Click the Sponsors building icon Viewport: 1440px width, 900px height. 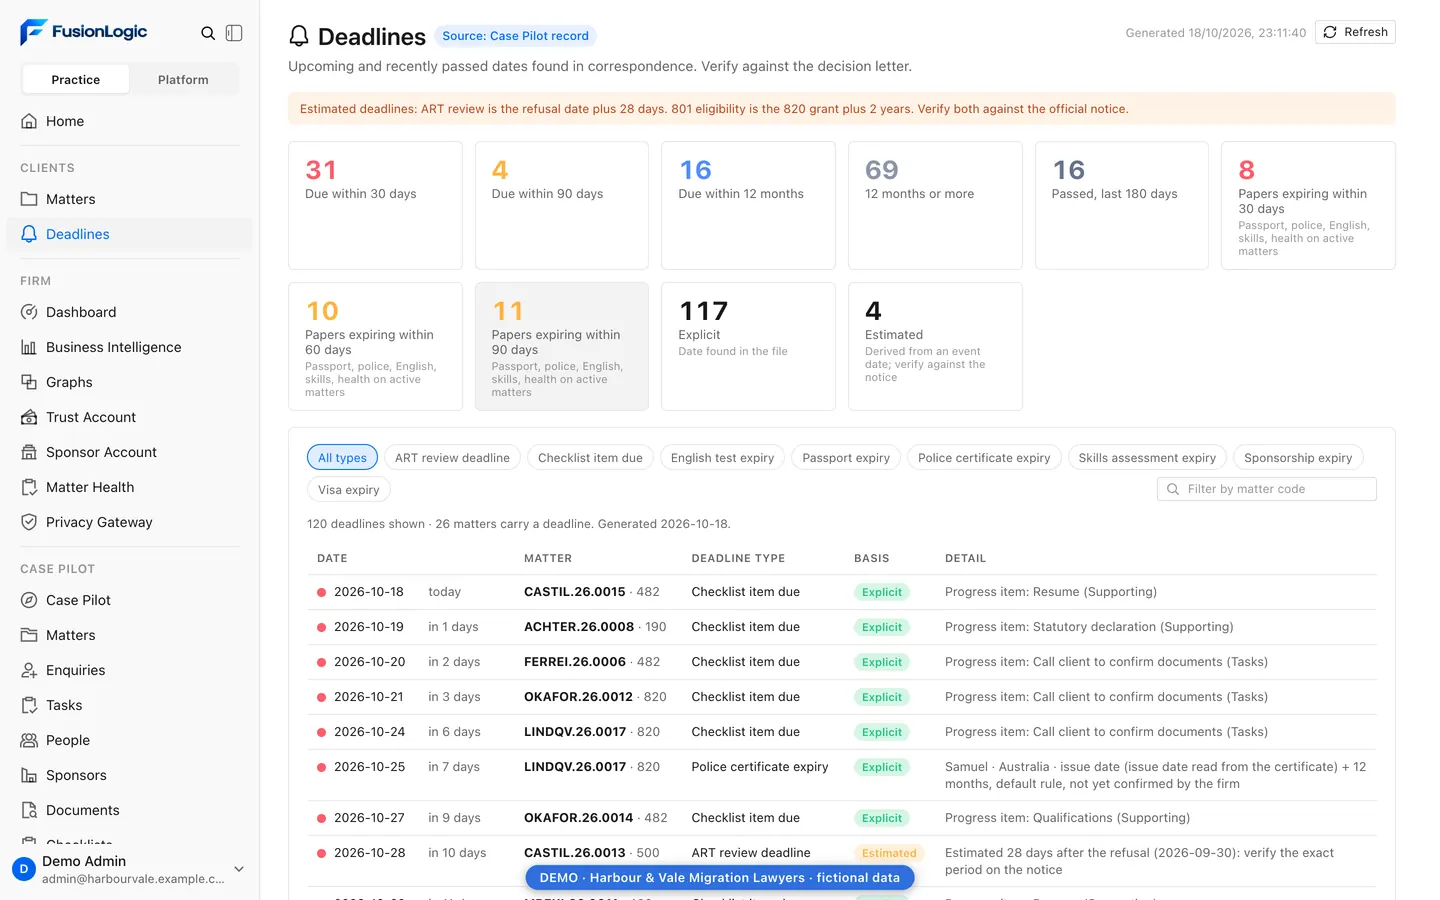click(x=29, y=775)
